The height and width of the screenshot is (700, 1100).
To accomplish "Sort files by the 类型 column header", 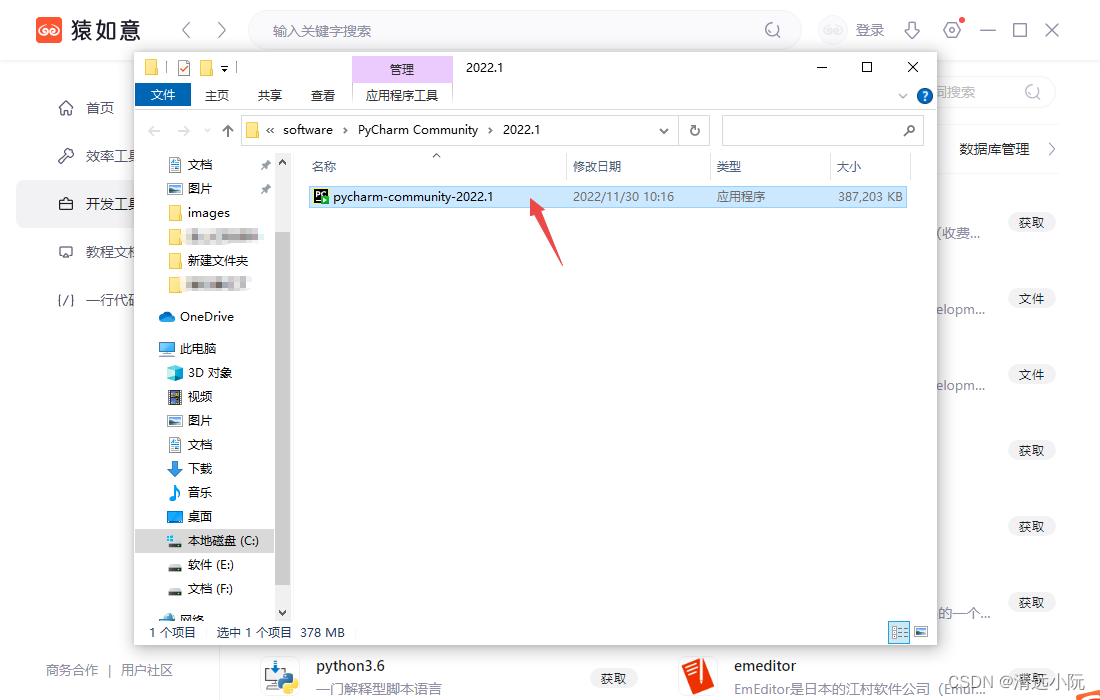I will coord(728,167).
